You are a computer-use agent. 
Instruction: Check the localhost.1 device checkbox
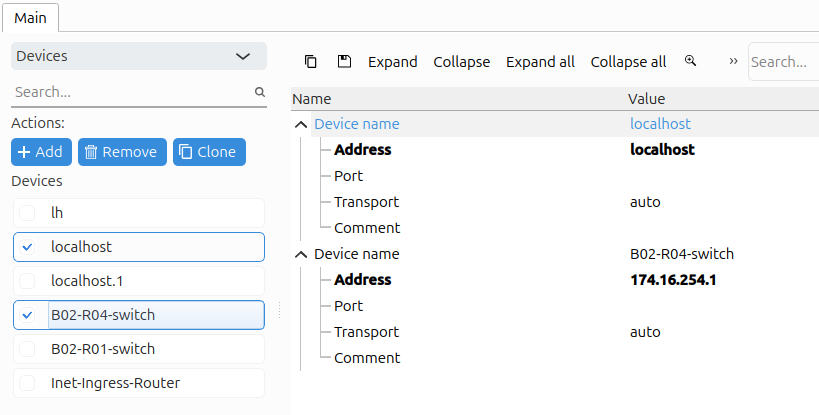tap(27, 281)
